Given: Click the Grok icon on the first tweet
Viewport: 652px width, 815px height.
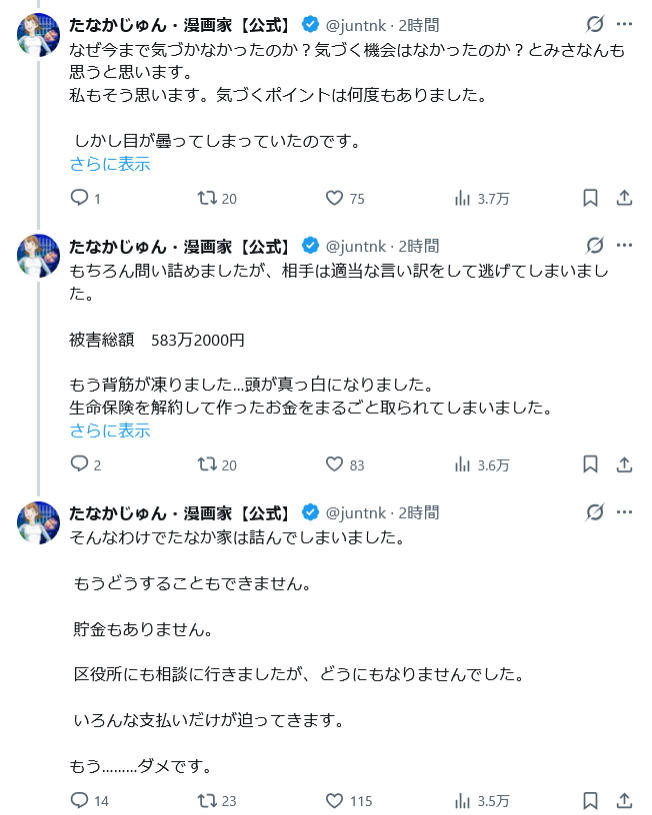Looking at the screenshot, I should [x=594, y=23].
